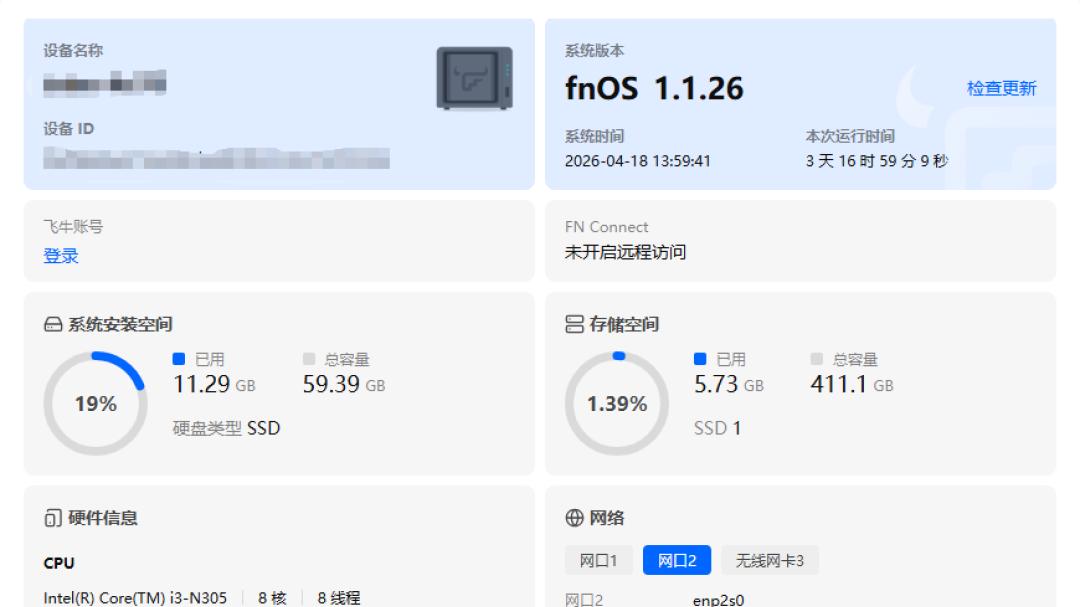Image resolution: width=1080 pixels, height=607 pixels.
Task: Click the blurred device name field
Action: (105, 83)
